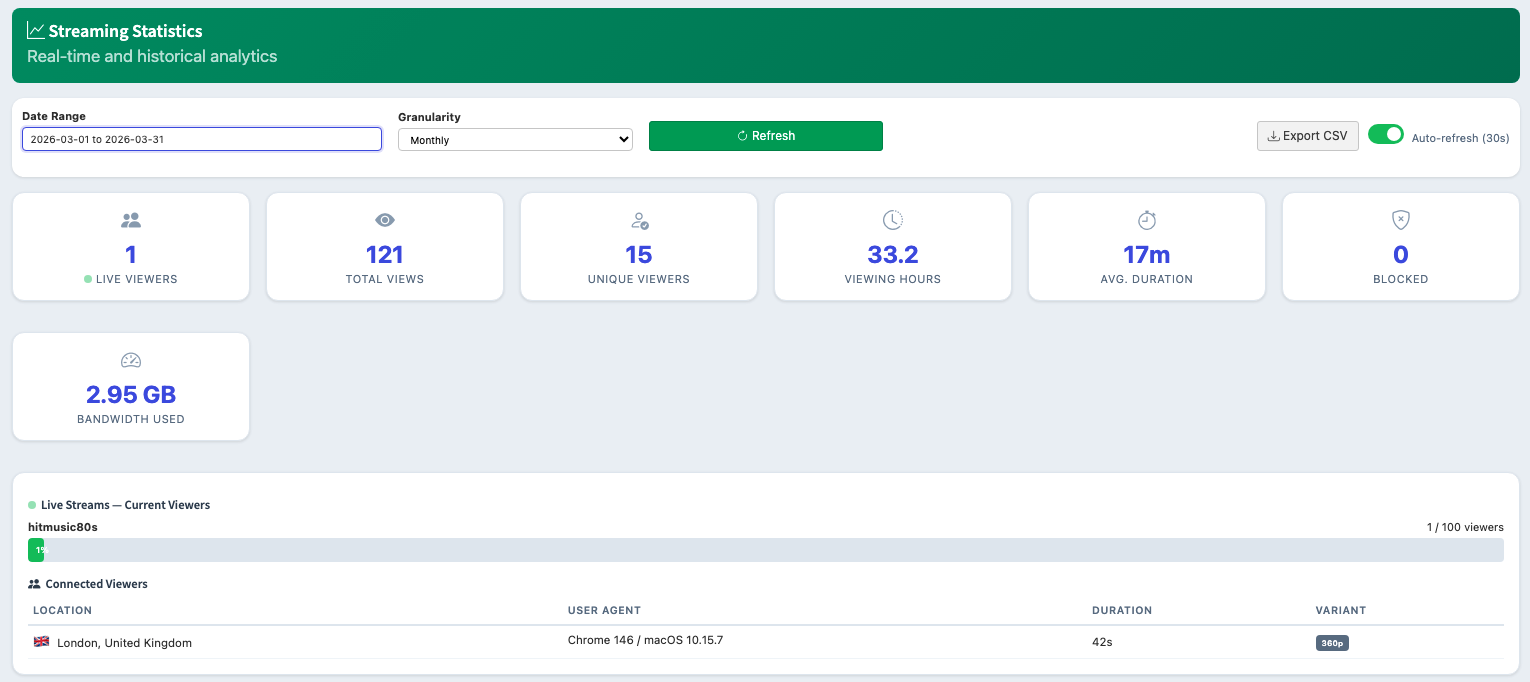Image resolution: width=1530 pixels, height=682 pixels.
Task: Click the Unique Viewers person-check icon
Action: [x=639, y=220]
